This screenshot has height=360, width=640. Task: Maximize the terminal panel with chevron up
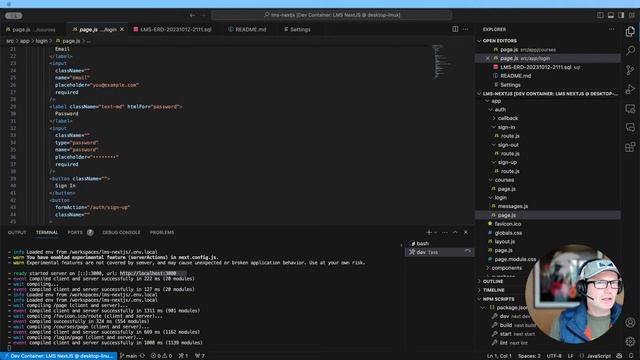456,232
